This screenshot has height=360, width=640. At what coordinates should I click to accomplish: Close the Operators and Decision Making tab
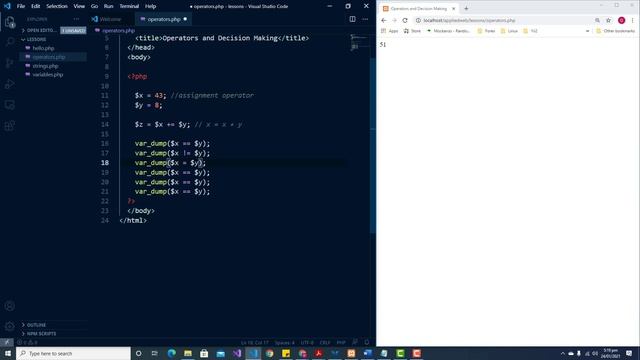pyautogui.click(x=453, y=8)
